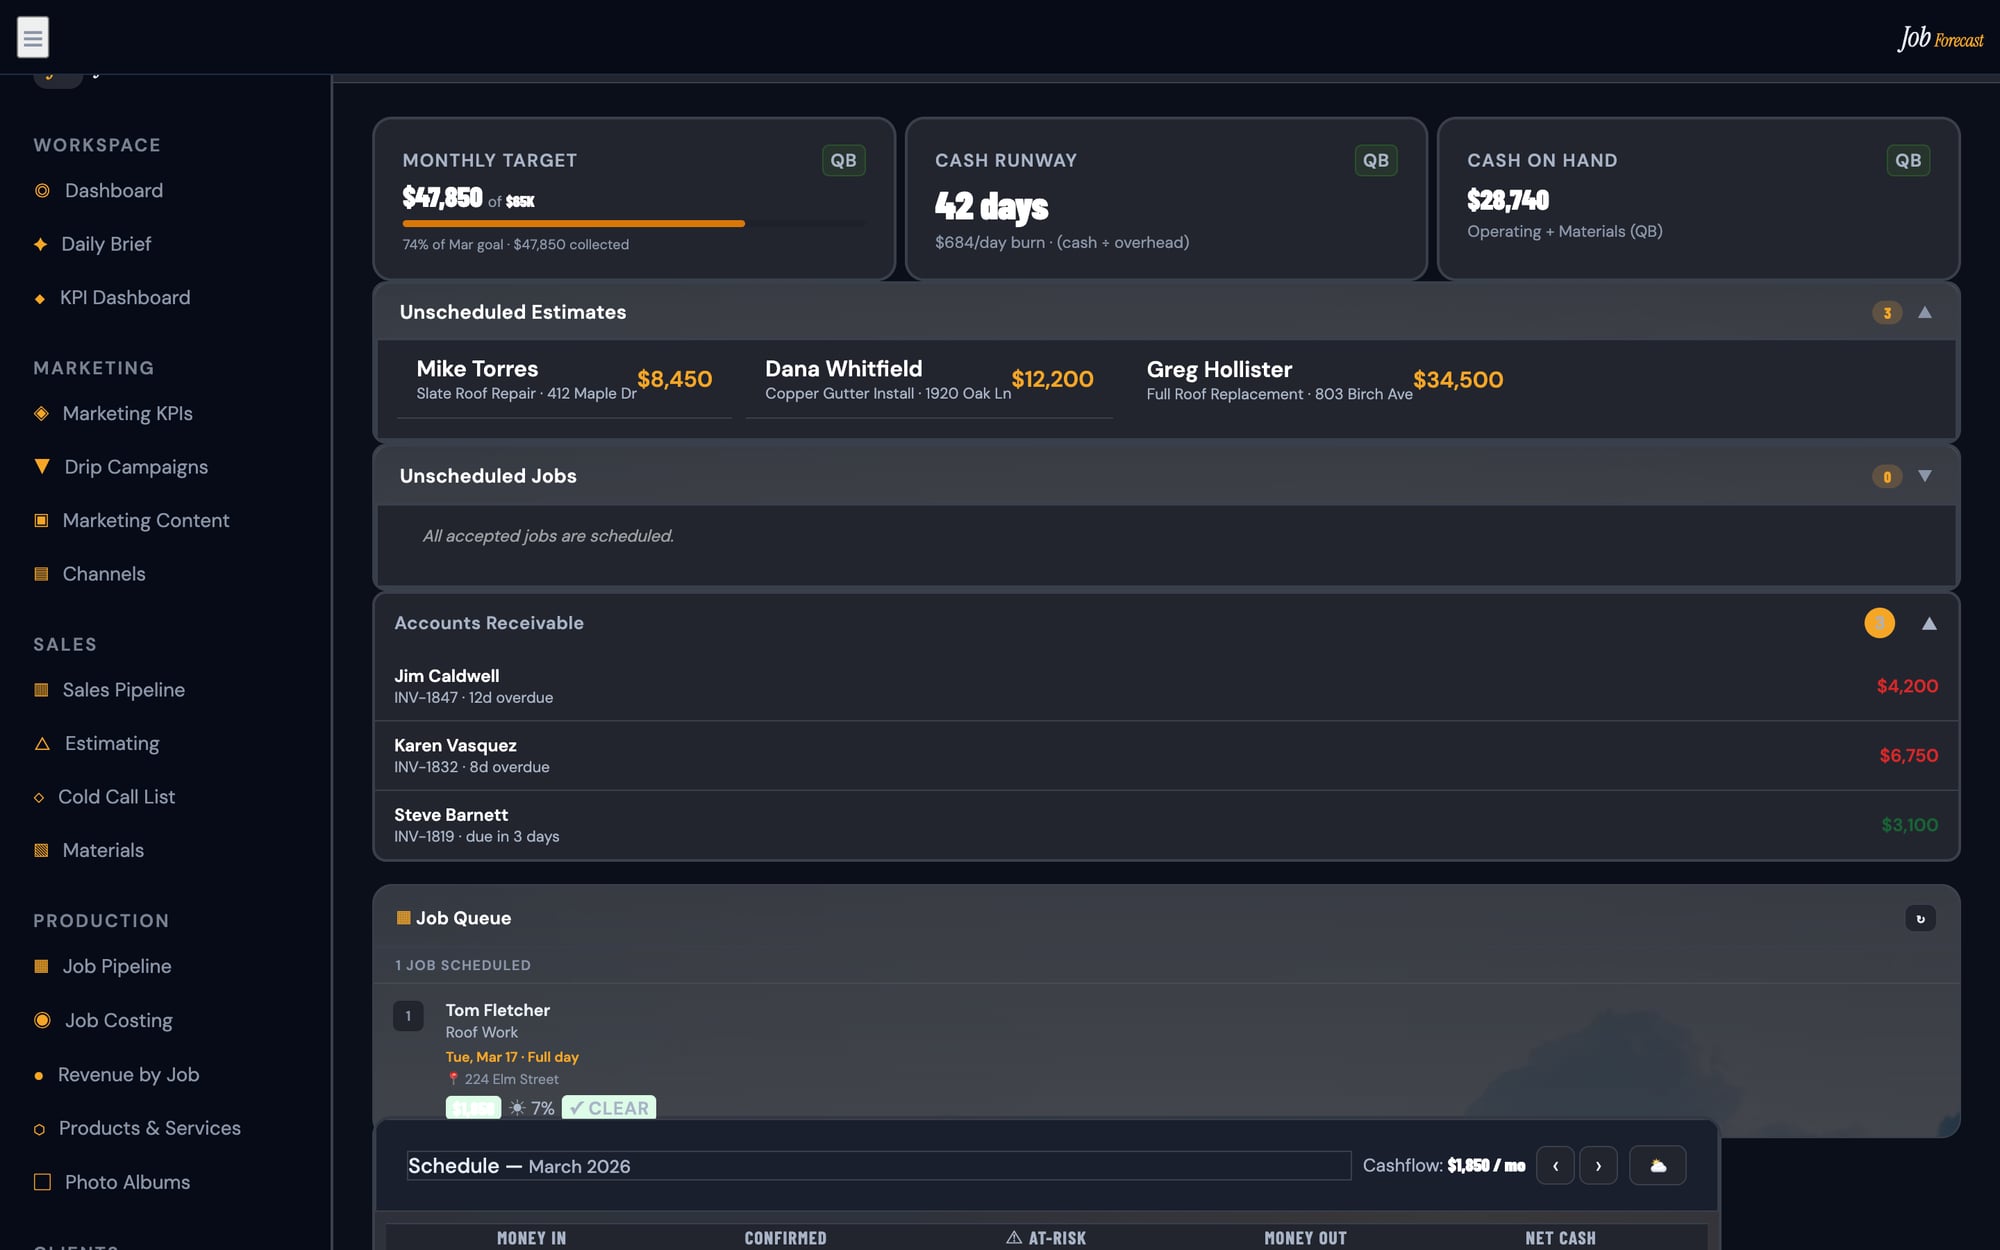Viewport: 2000px width, 1250px height.
Task: Collapse the Accounts Receivable section
Action: pyautogui.click(x=1928, y=622)
